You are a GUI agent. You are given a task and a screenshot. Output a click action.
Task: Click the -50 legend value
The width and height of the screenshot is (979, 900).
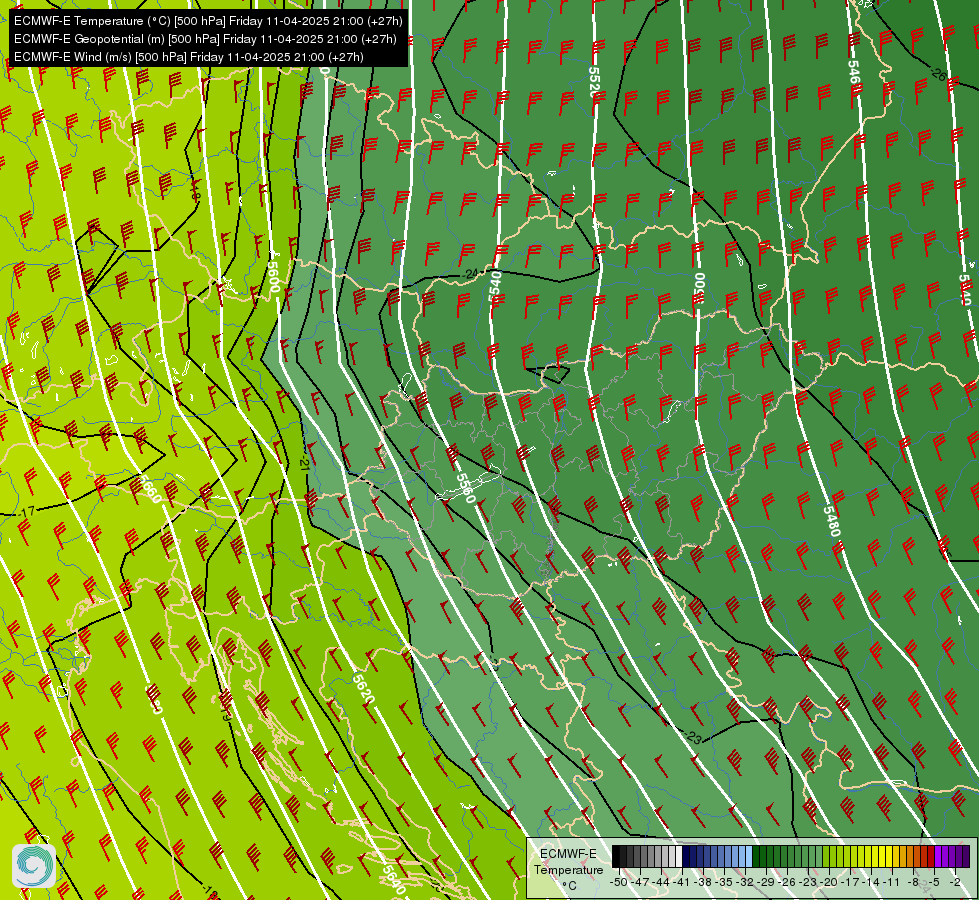pos(619,882)
